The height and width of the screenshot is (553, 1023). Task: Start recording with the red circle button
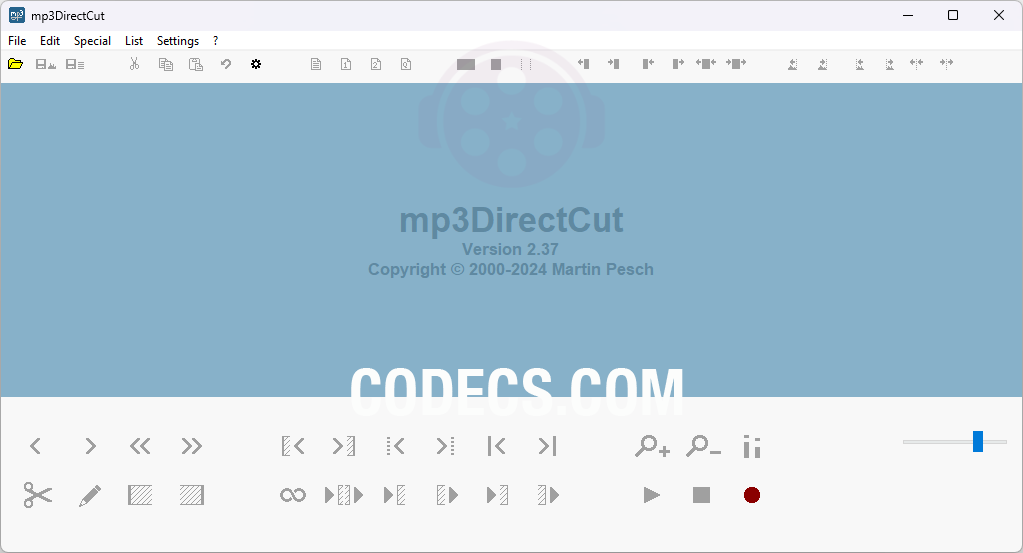(x=752, y=495)
